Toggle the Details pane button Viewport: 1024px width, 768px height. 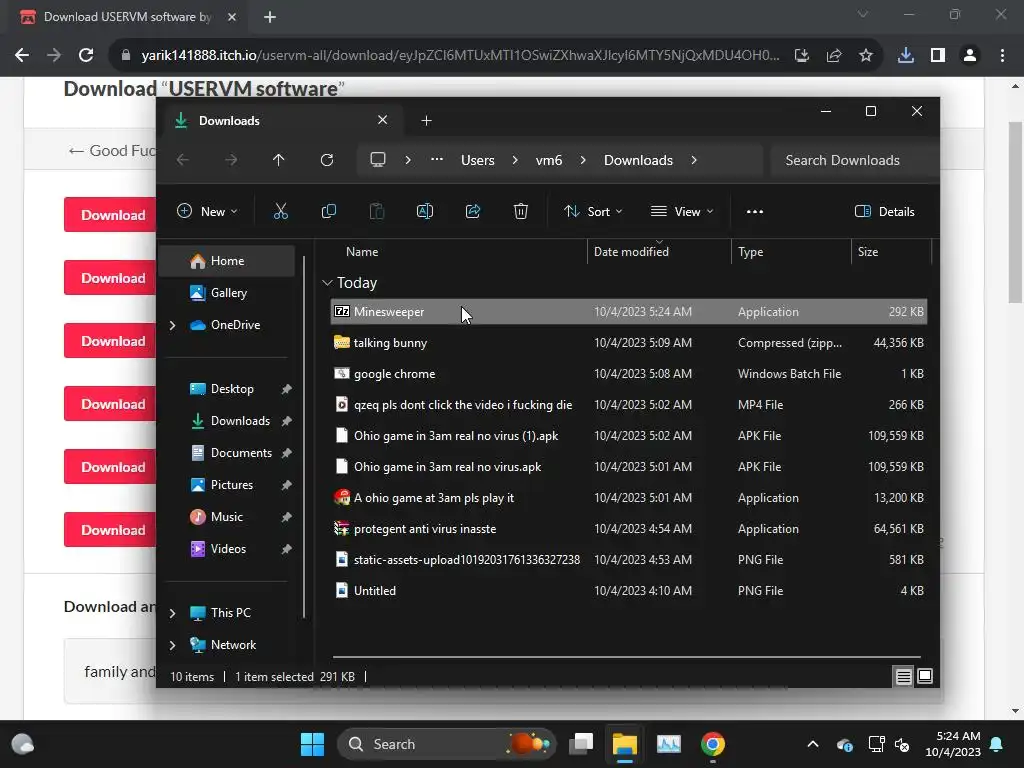tap(884, 212)
